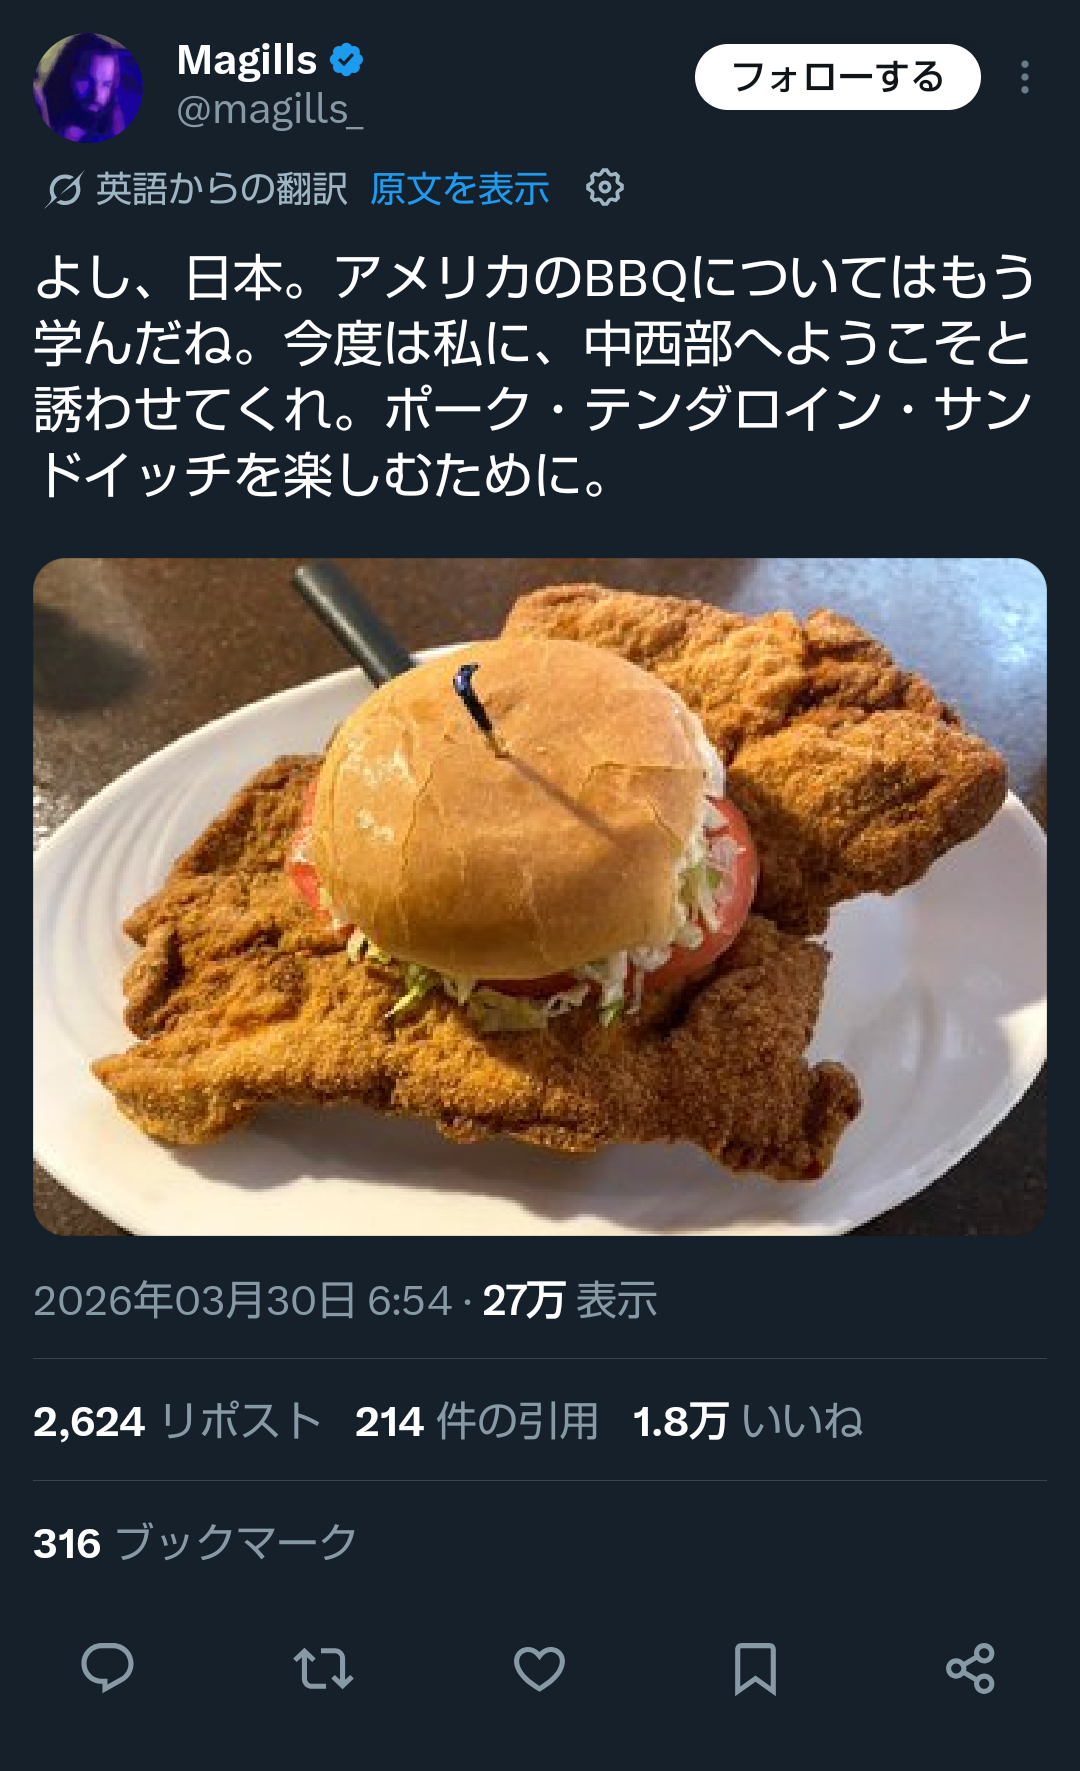The width and height of the screenshot is (1080, 1771).
Task: Tap the 27万 表示 view count
Action: tap(570, 1301)
